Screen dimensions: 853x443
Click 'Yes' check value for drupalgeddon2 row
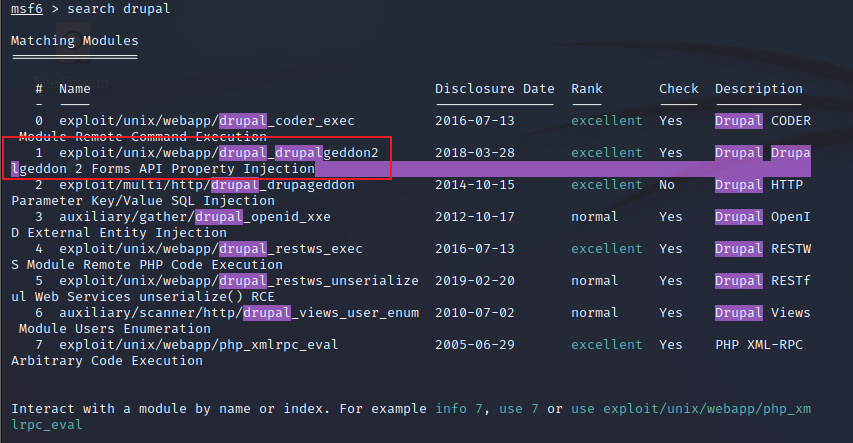tap(670, 153)
